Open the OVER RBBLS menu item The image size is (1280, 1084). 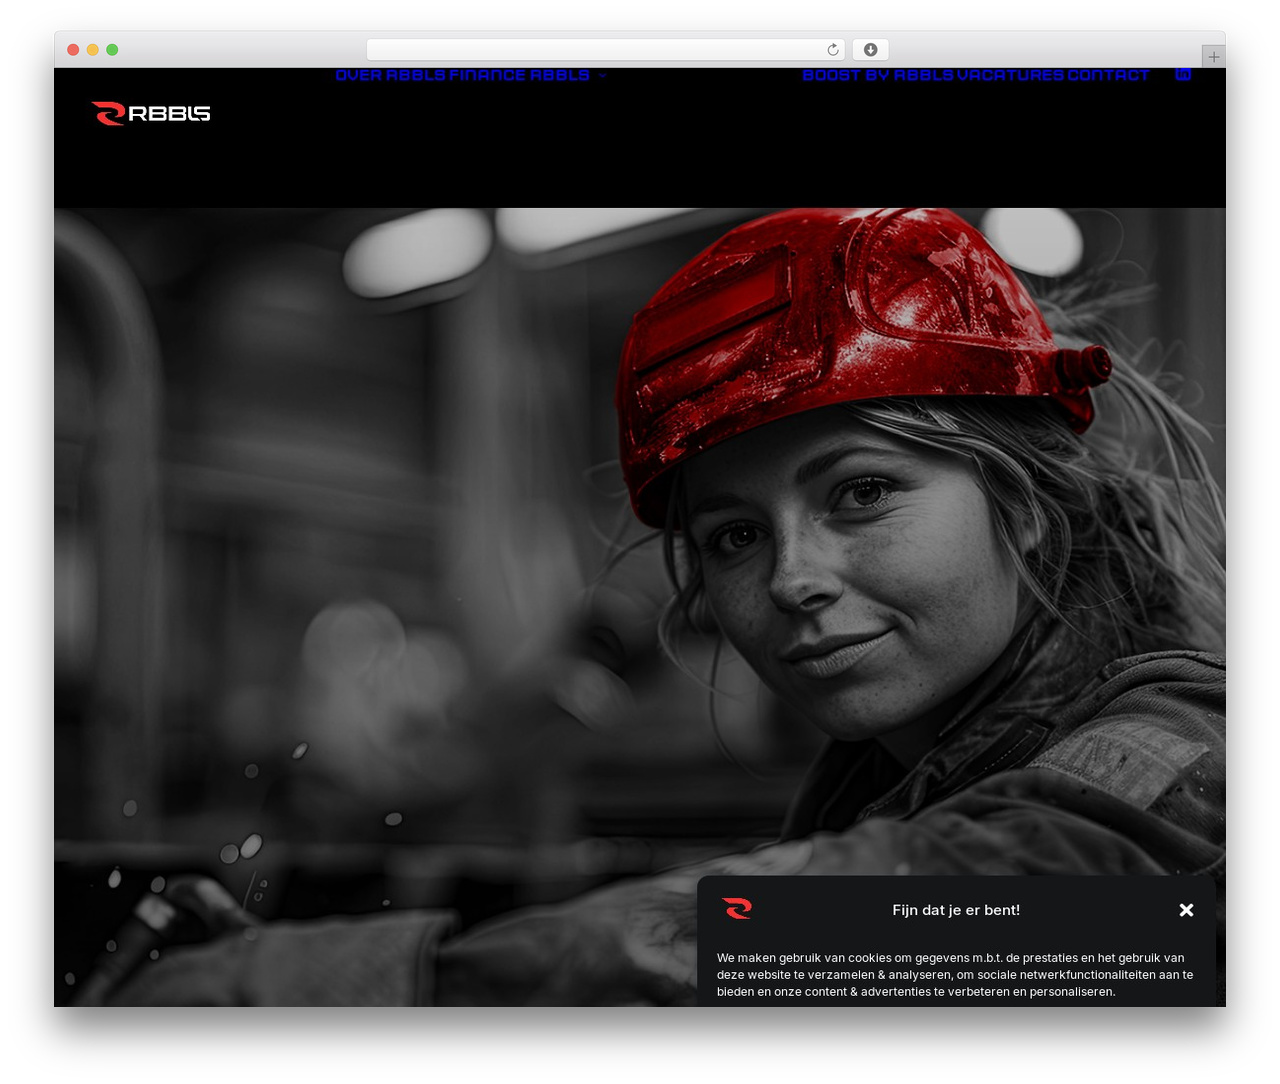click(390, 75)
